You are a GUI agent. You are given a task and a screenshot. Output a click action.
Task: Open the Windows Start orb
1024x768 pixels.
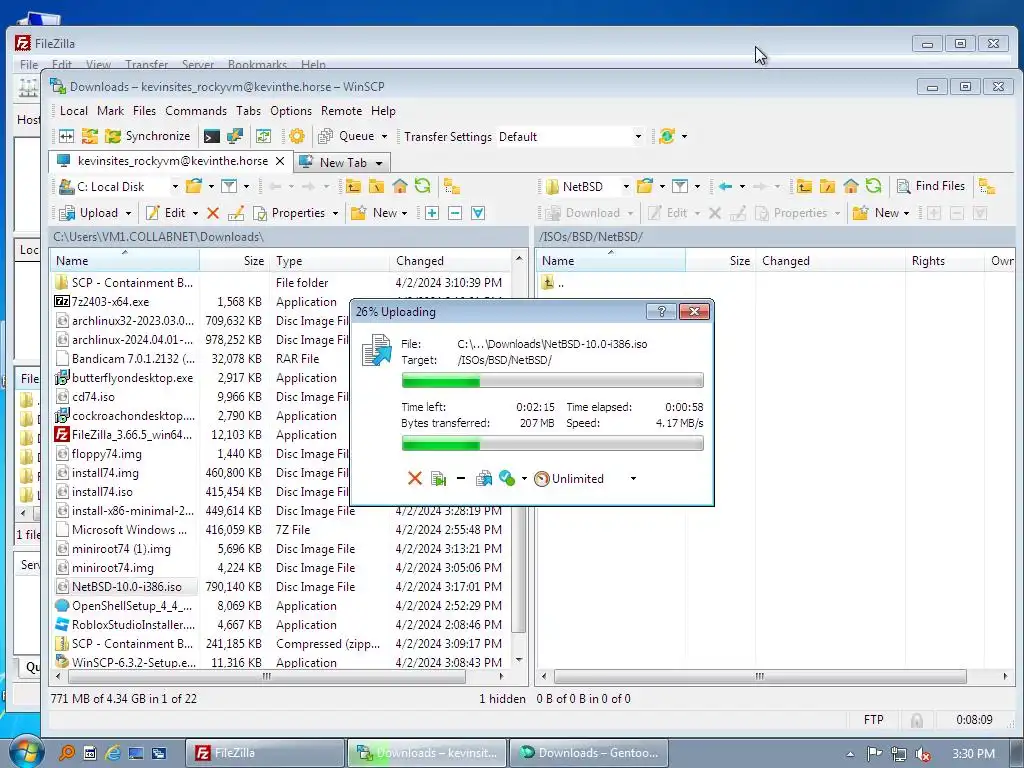(27, 752)
